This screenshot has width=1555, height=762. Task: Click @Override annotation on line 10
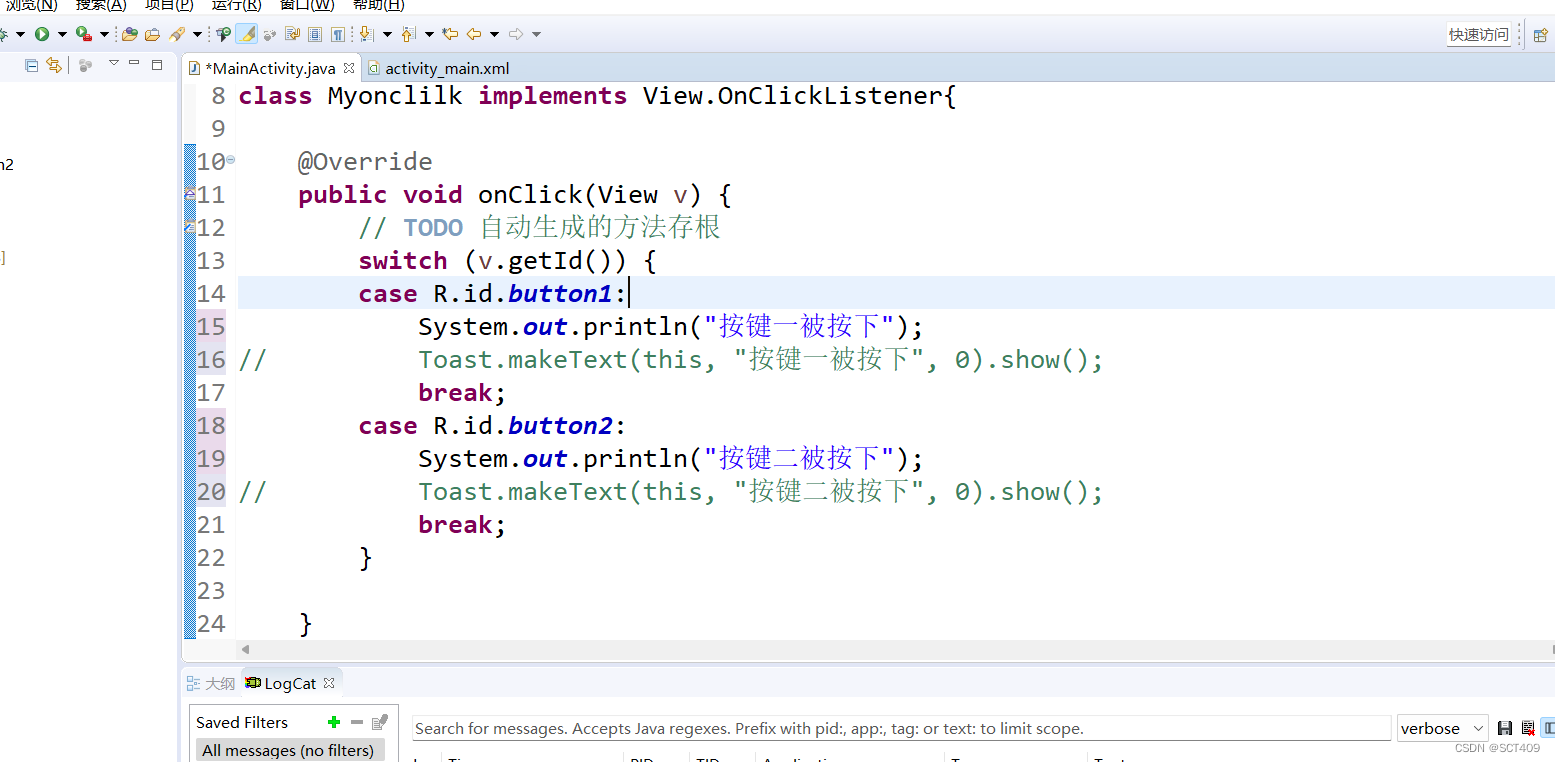(x=365, y=162)
